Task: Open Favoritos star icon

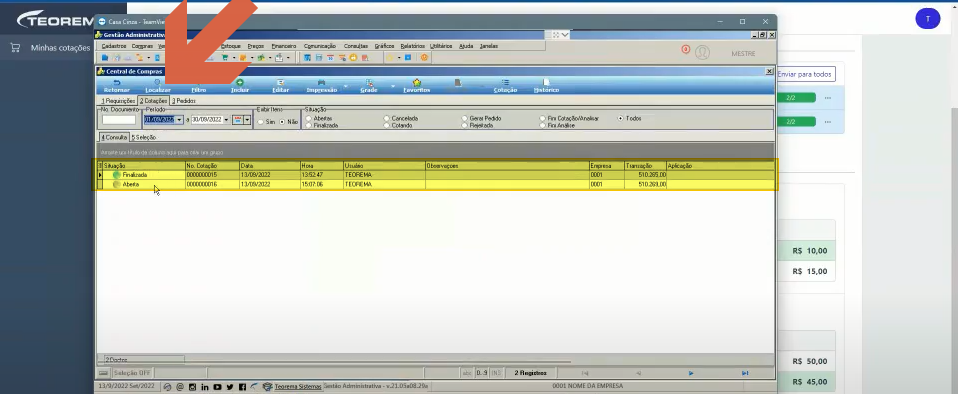Action: click(x=417, y=82)
